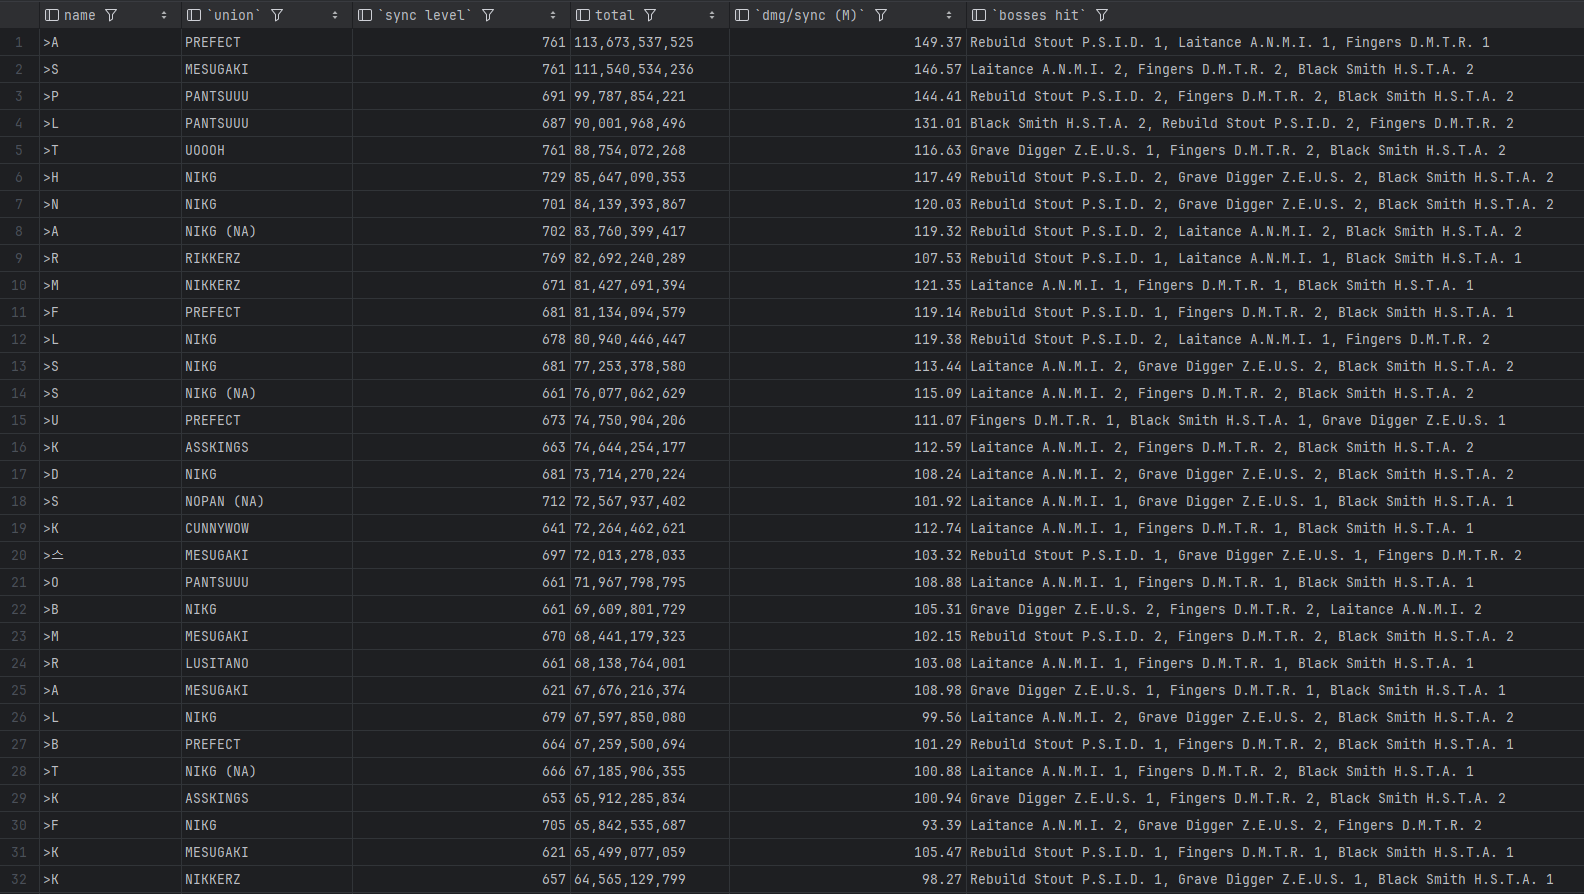This screenshot has width=1584, height=894.
Task: Toggle sort order arrows on union column
Action: pos(335,15)
